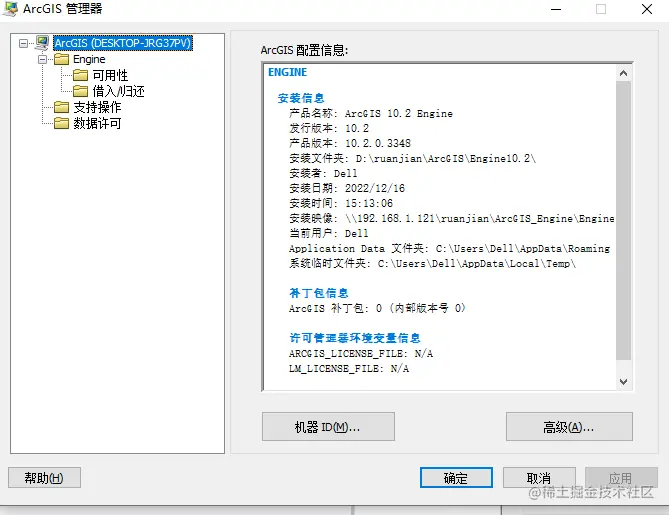Collapse the Engine tree node

point(42,59)
